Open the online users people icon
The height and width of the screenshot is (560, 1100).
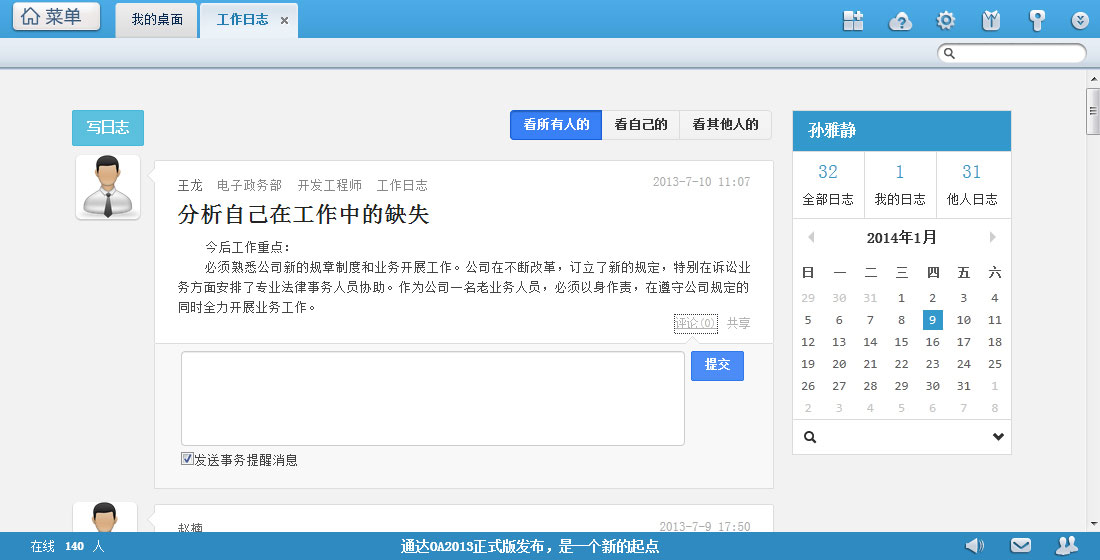click(1067, 545)
